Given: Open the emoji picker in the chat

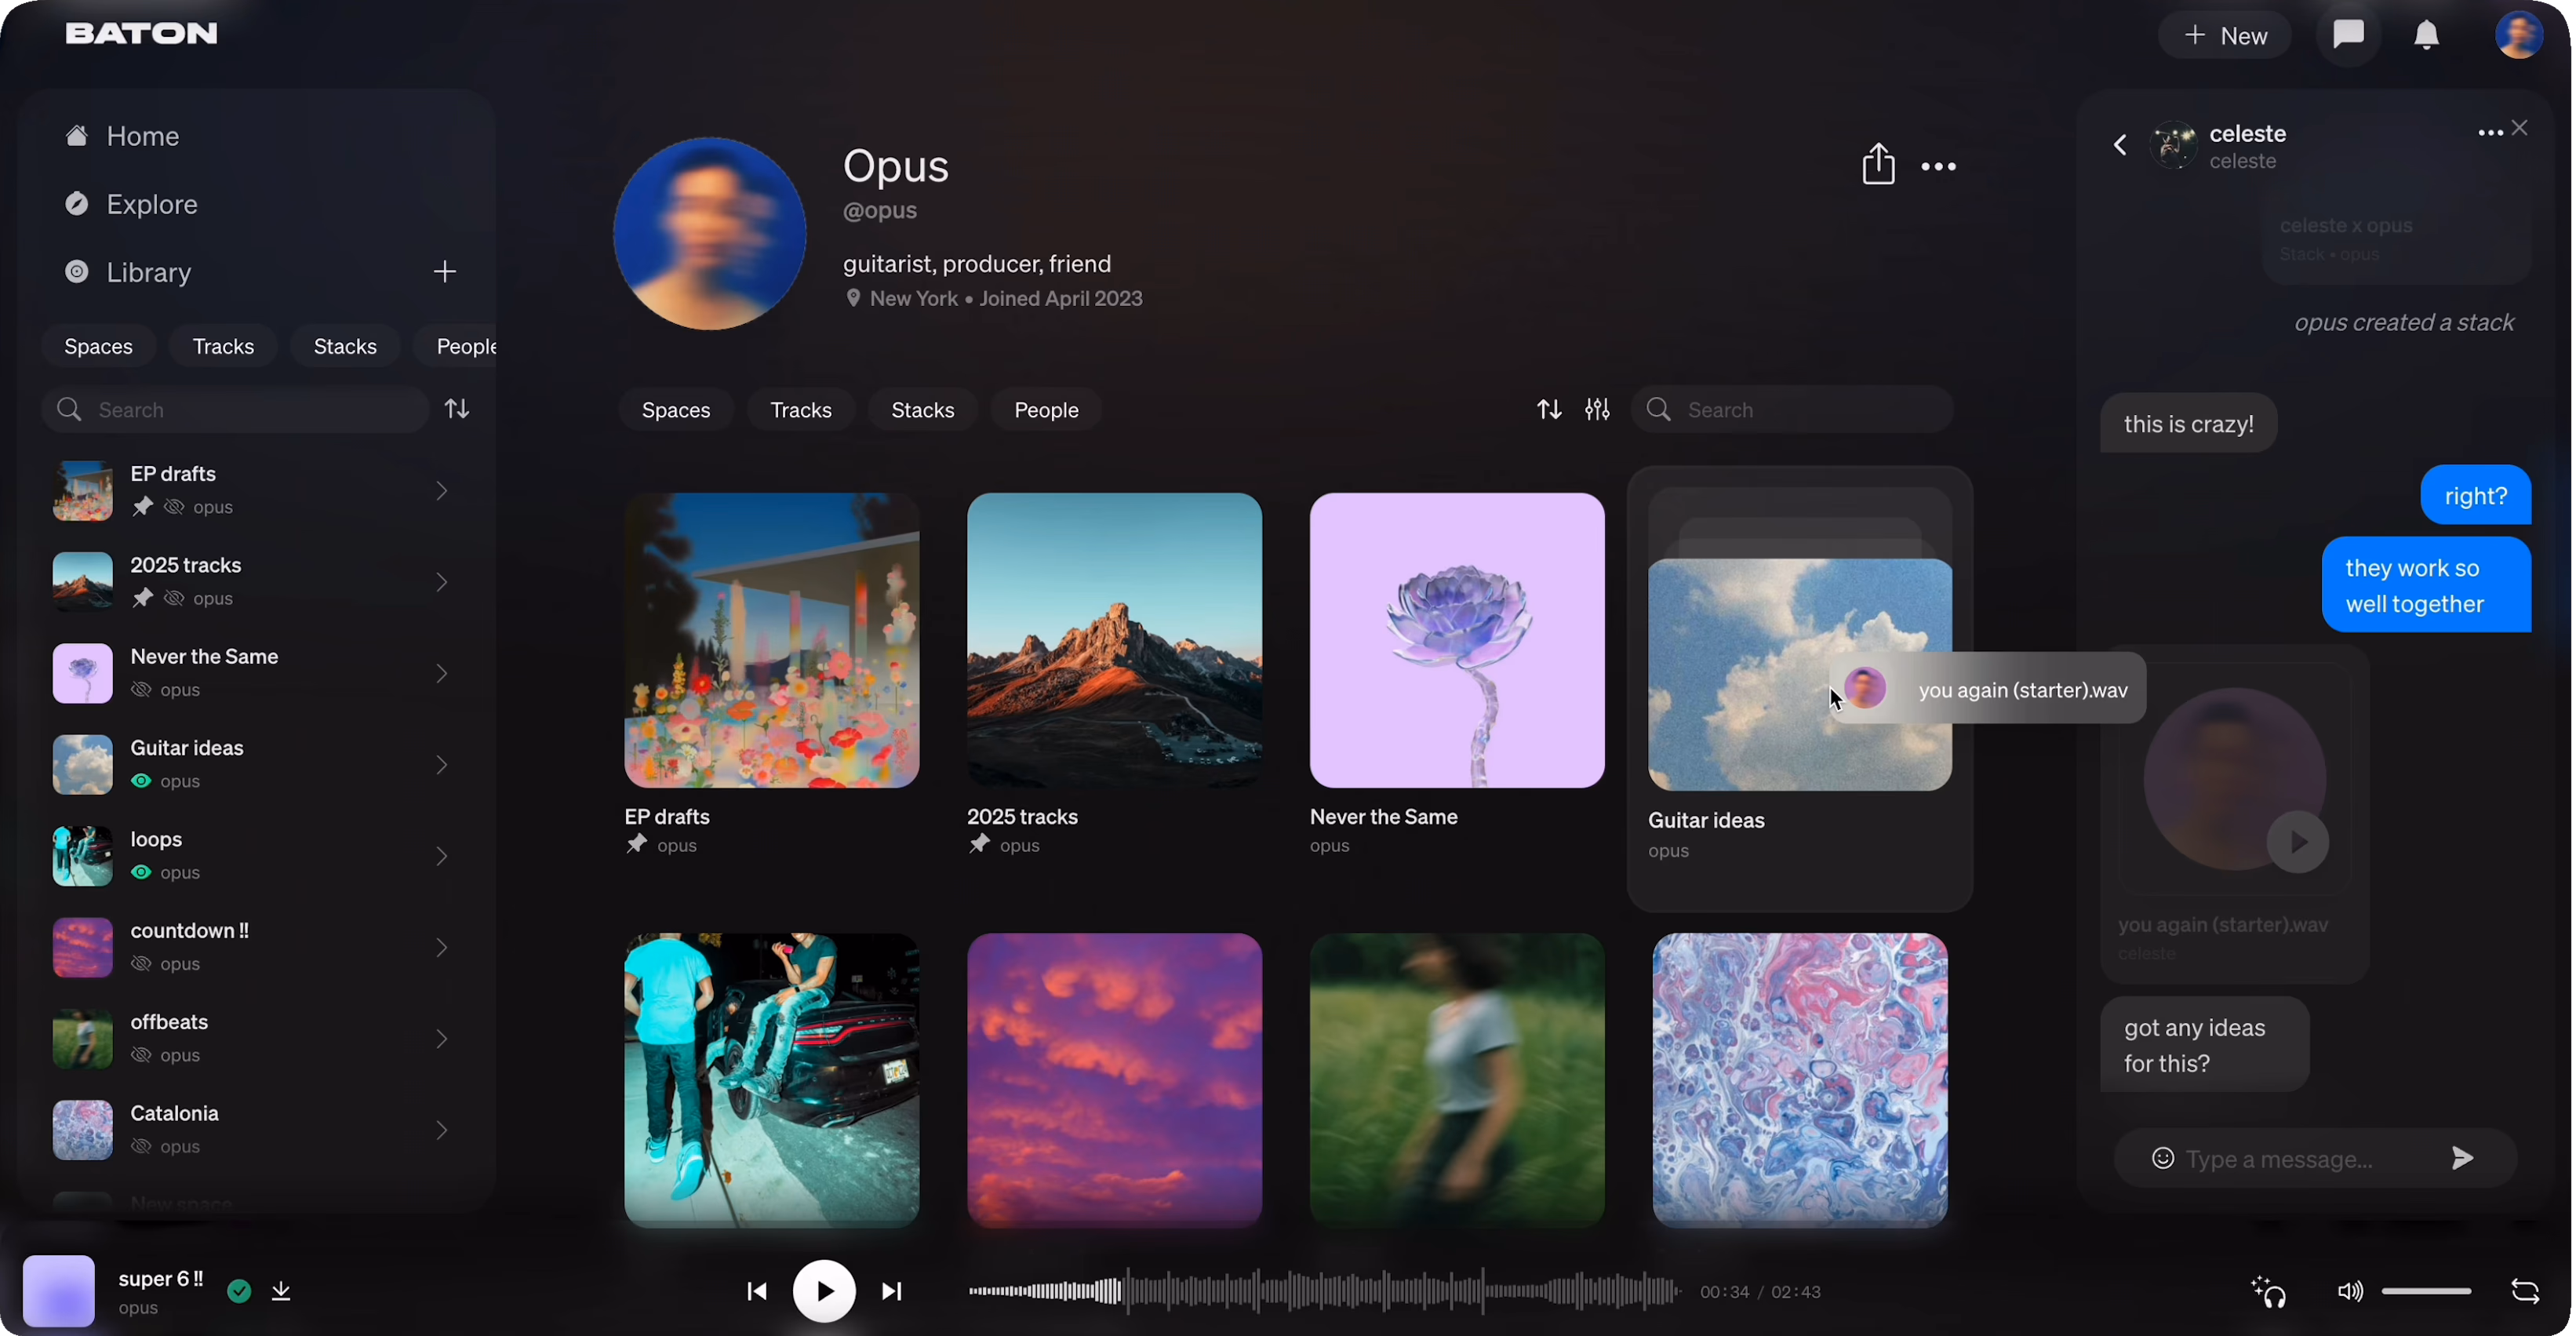Looking at the screenshot, I should point(2163,1157).
